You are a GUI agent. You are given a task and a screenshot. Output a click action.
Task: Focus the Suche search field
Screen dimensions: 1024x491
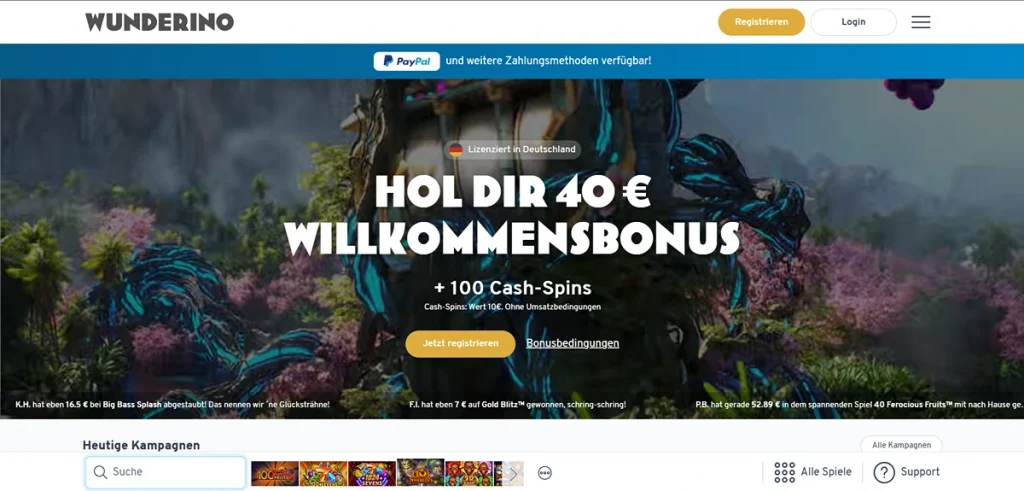point(165,472)
